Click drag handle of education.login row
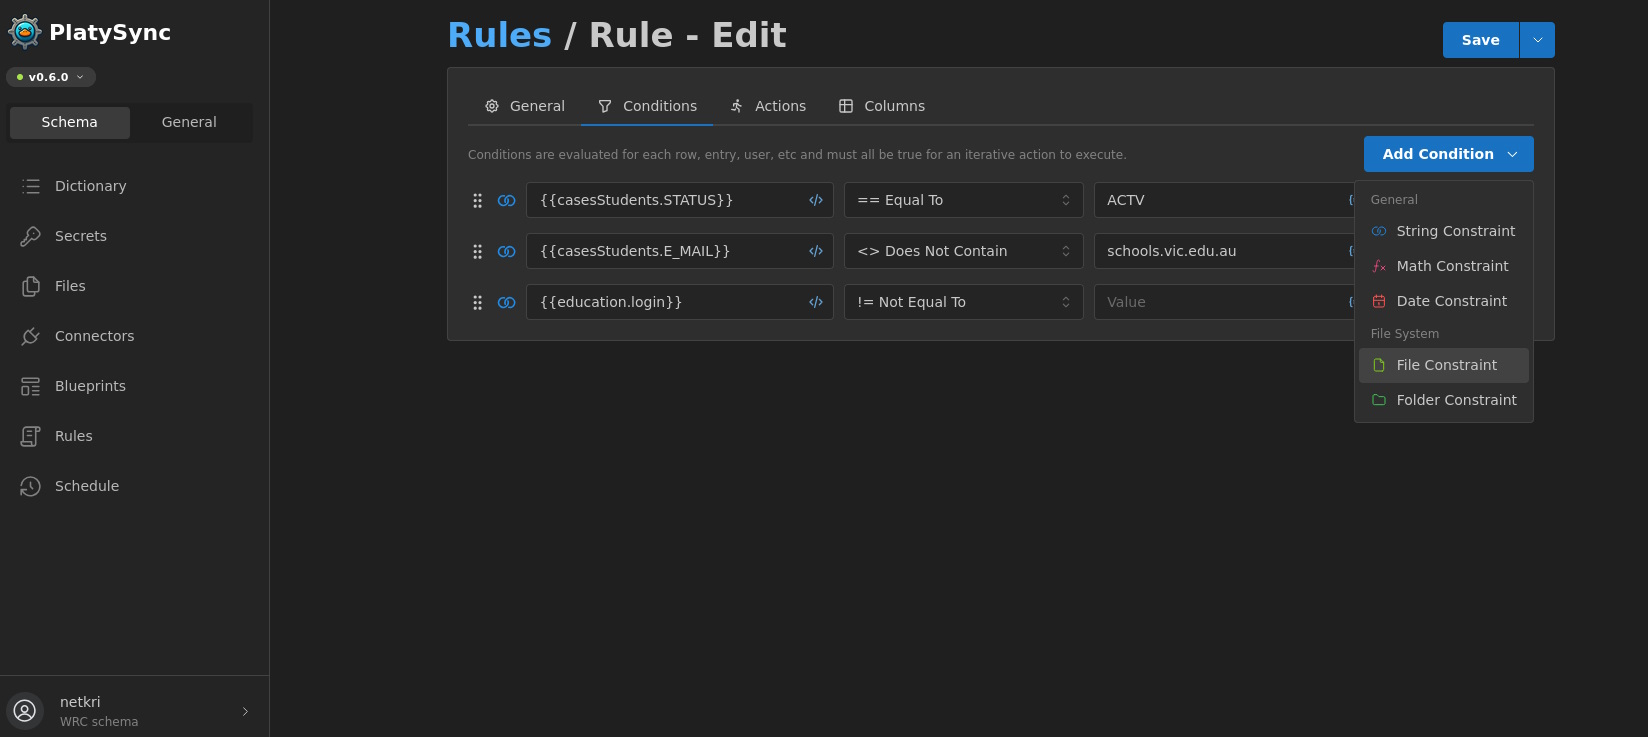Screen dimensions: 1648x737 coord(478,303)
